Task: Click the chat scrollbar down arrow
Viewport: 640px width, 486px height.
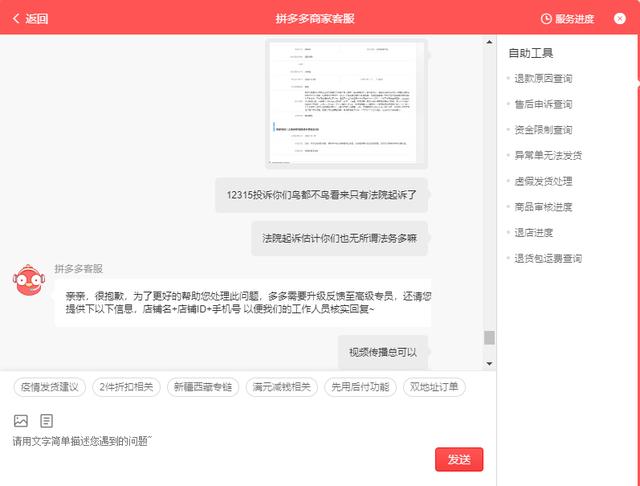Action: pos(489,365)
